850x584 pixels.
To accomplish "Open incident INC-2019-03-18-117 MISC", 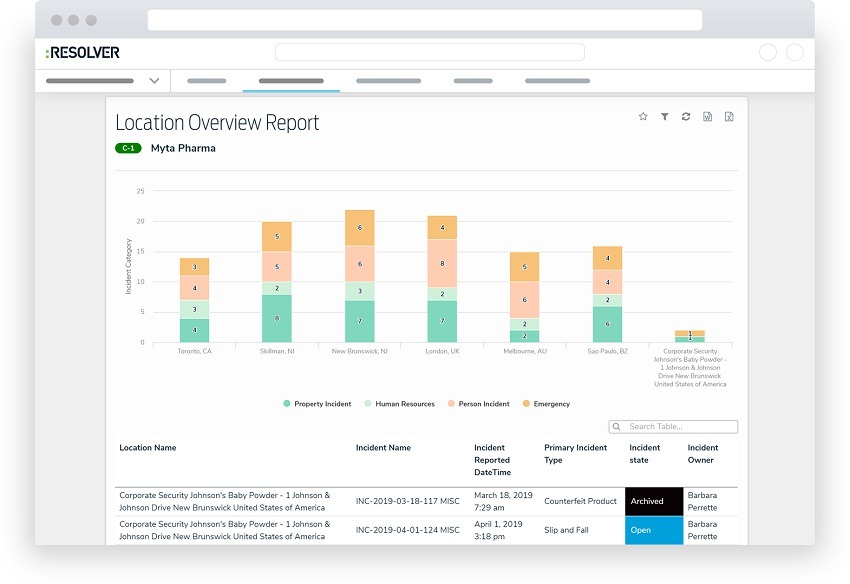I will (408, 501).
